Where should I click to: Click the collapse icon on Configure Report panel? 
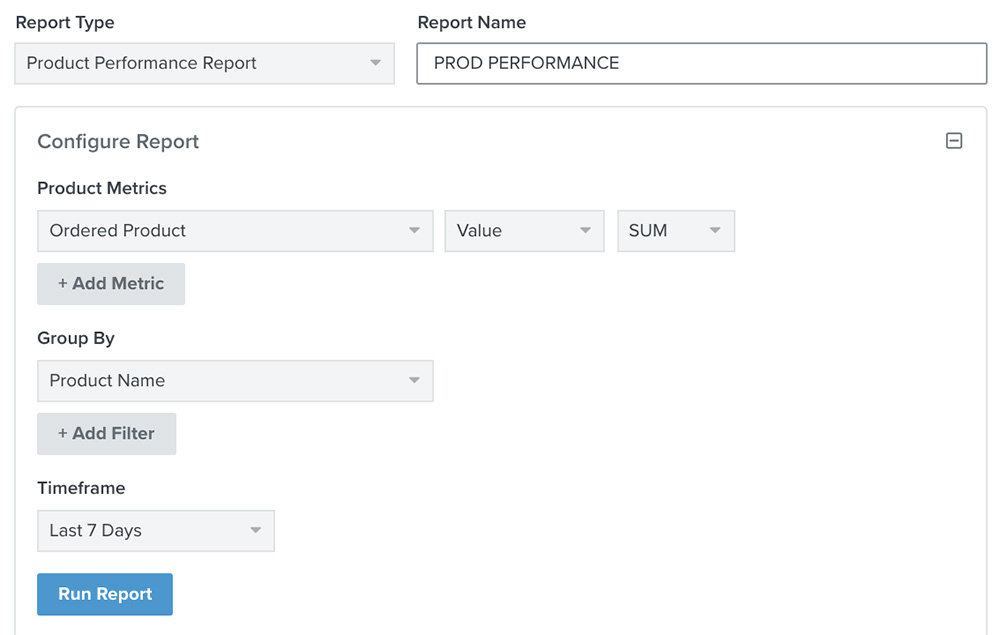pos(954,141)
